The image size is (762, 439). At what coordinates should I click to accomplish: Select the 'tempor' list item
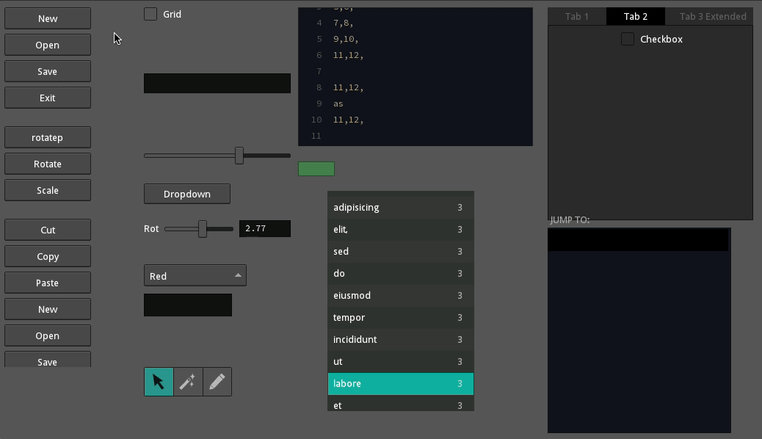(x=400, y=317)
